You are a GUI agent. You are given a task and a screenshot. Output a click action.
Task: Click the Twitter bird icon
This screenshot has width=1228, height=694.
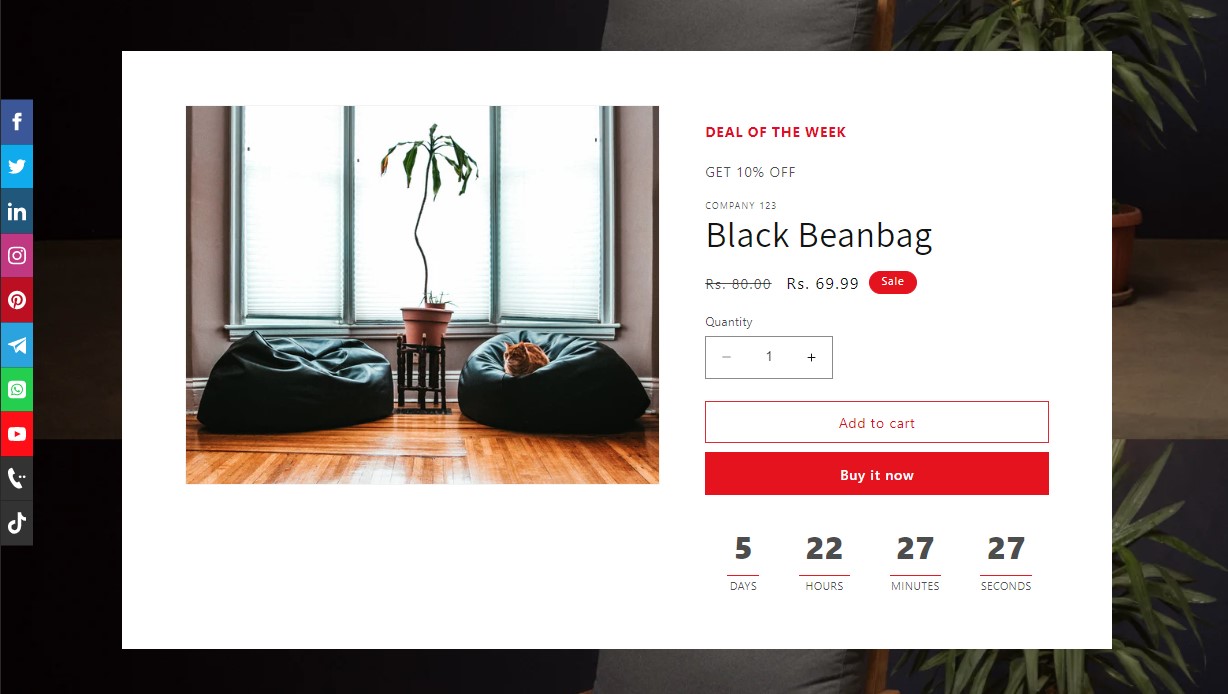(x=16, y=166)
